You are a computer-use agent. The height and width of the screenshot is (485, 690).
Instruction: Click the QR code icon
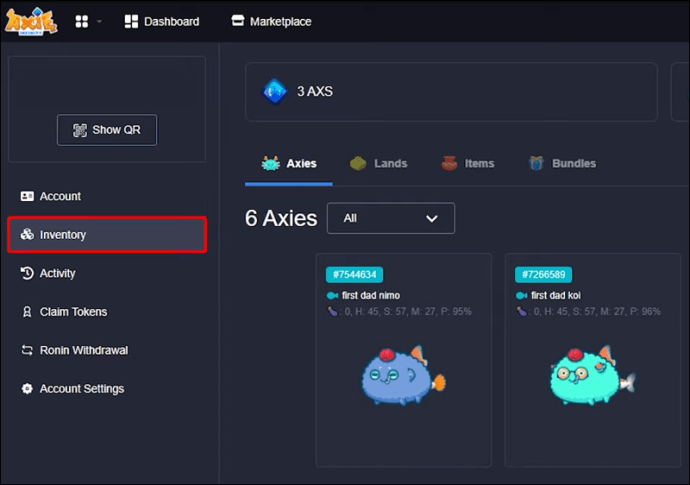click(x=80, y=130)
